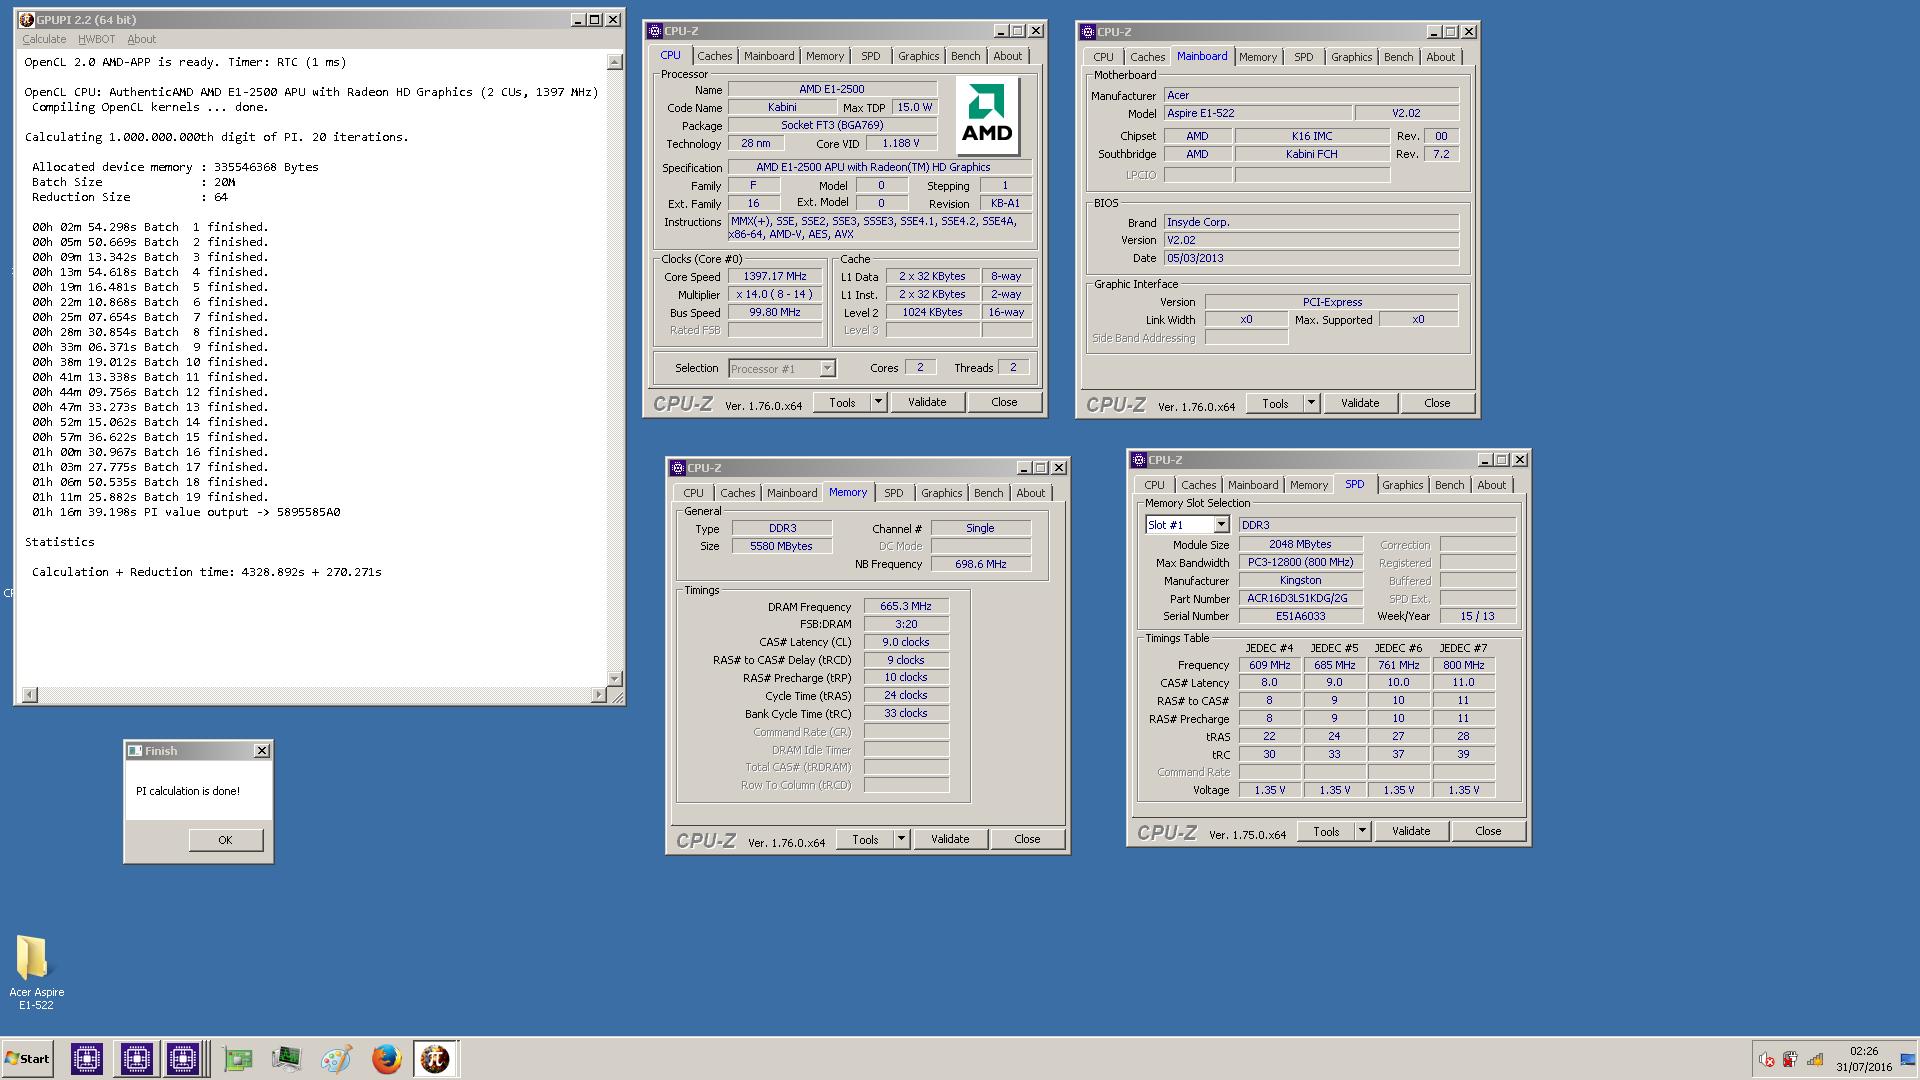This screenshot has width=1920, height=1080.
Task: Click Finish dialog title bar icon
Action: (135, 751)
